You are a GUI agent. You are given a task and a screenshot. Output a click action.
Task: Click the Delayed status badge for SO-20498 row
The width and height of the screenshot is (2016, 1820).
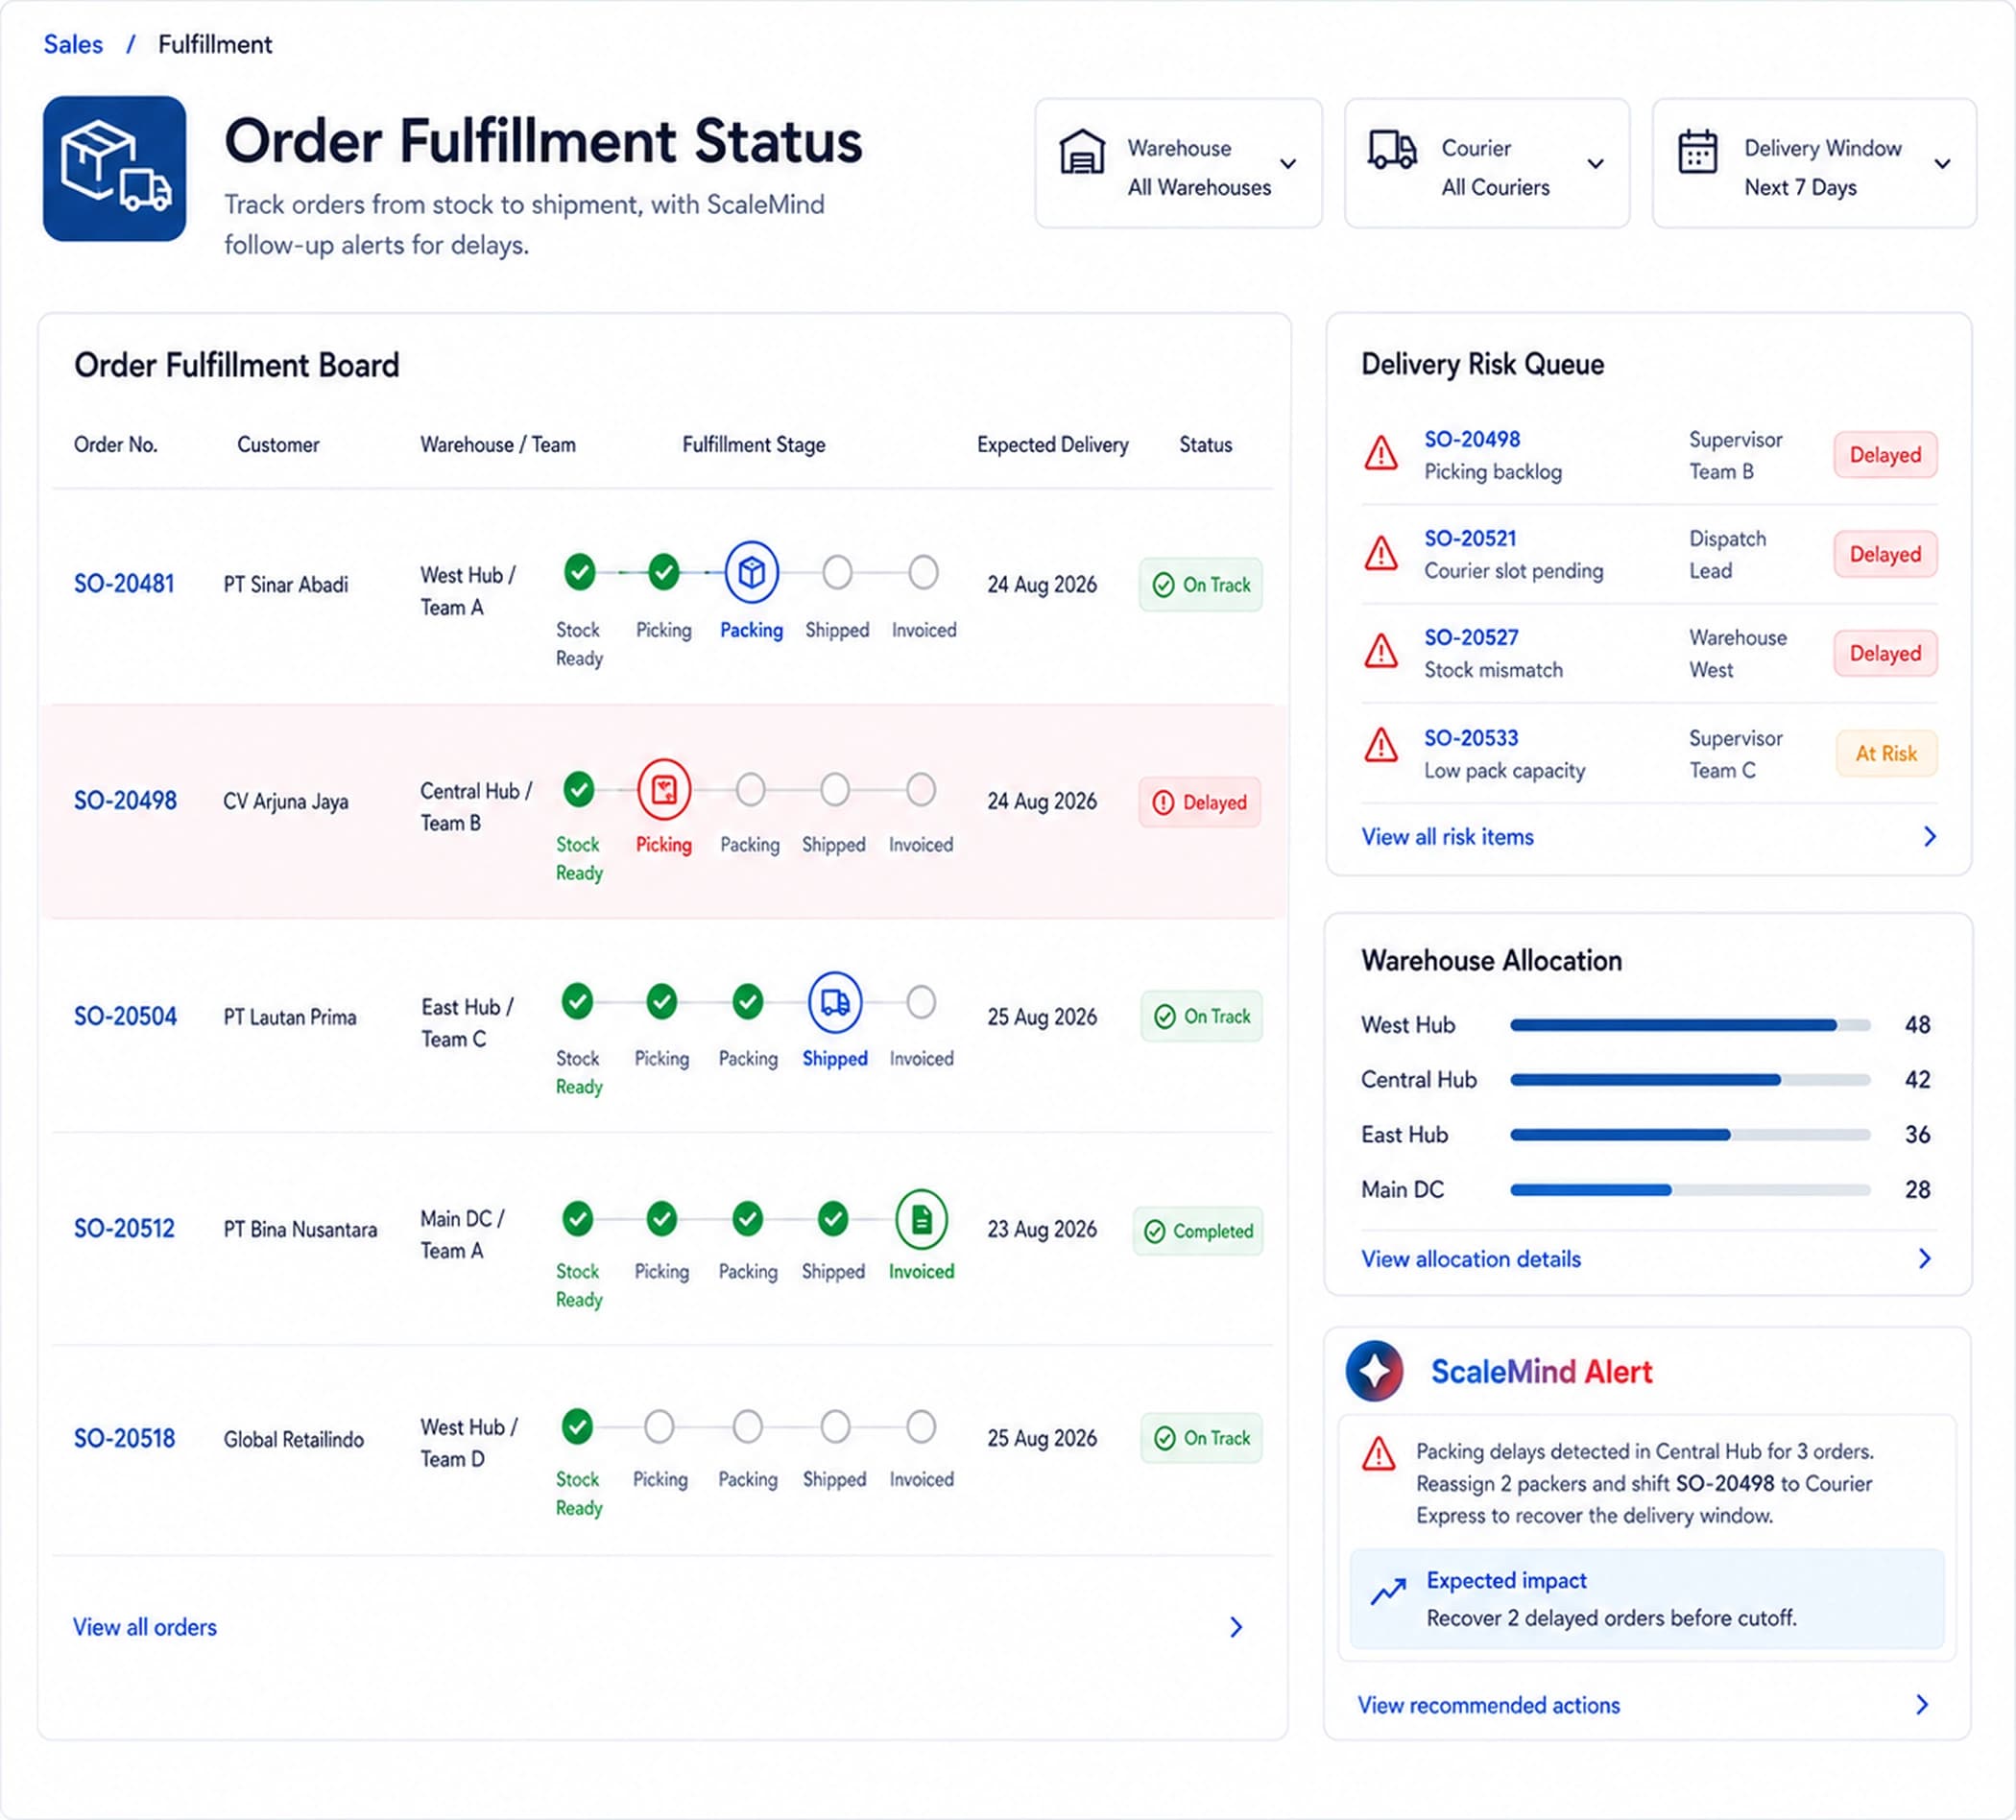pos(1200,802)
